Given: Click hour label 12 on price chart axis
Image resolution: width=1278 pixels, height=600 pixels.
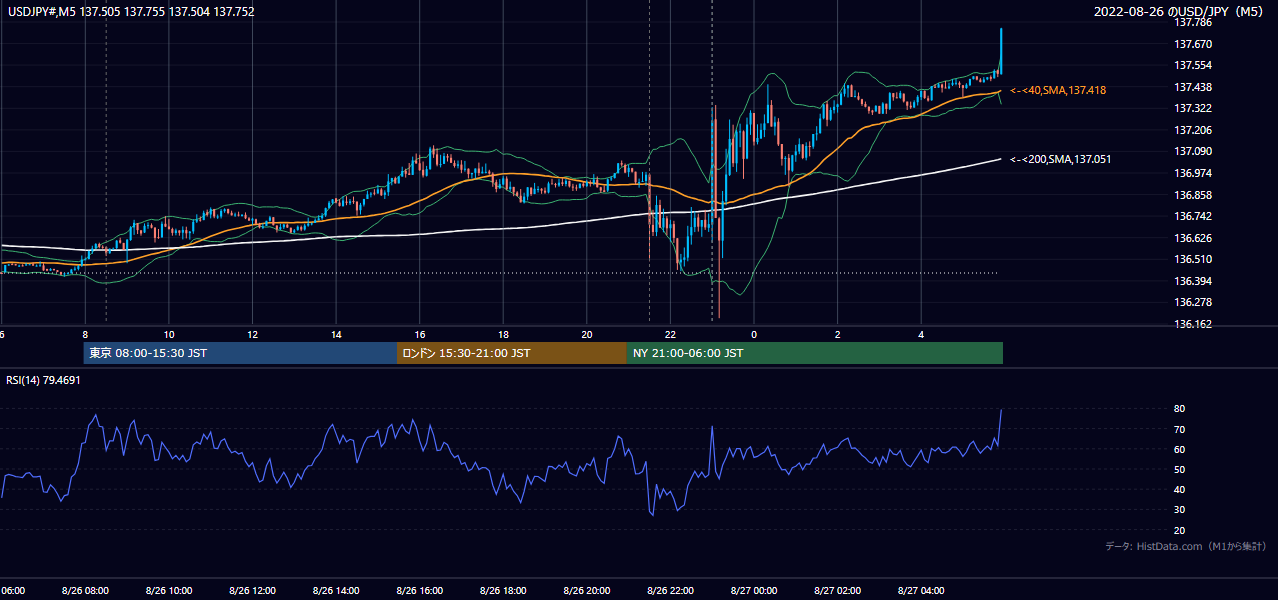Looking at the screenshot, I should click(252, 335).
